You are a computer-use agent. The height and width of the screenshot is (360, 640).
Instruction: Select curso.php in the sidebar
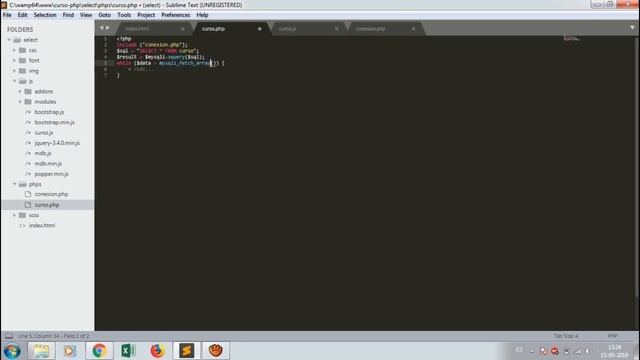47,205
